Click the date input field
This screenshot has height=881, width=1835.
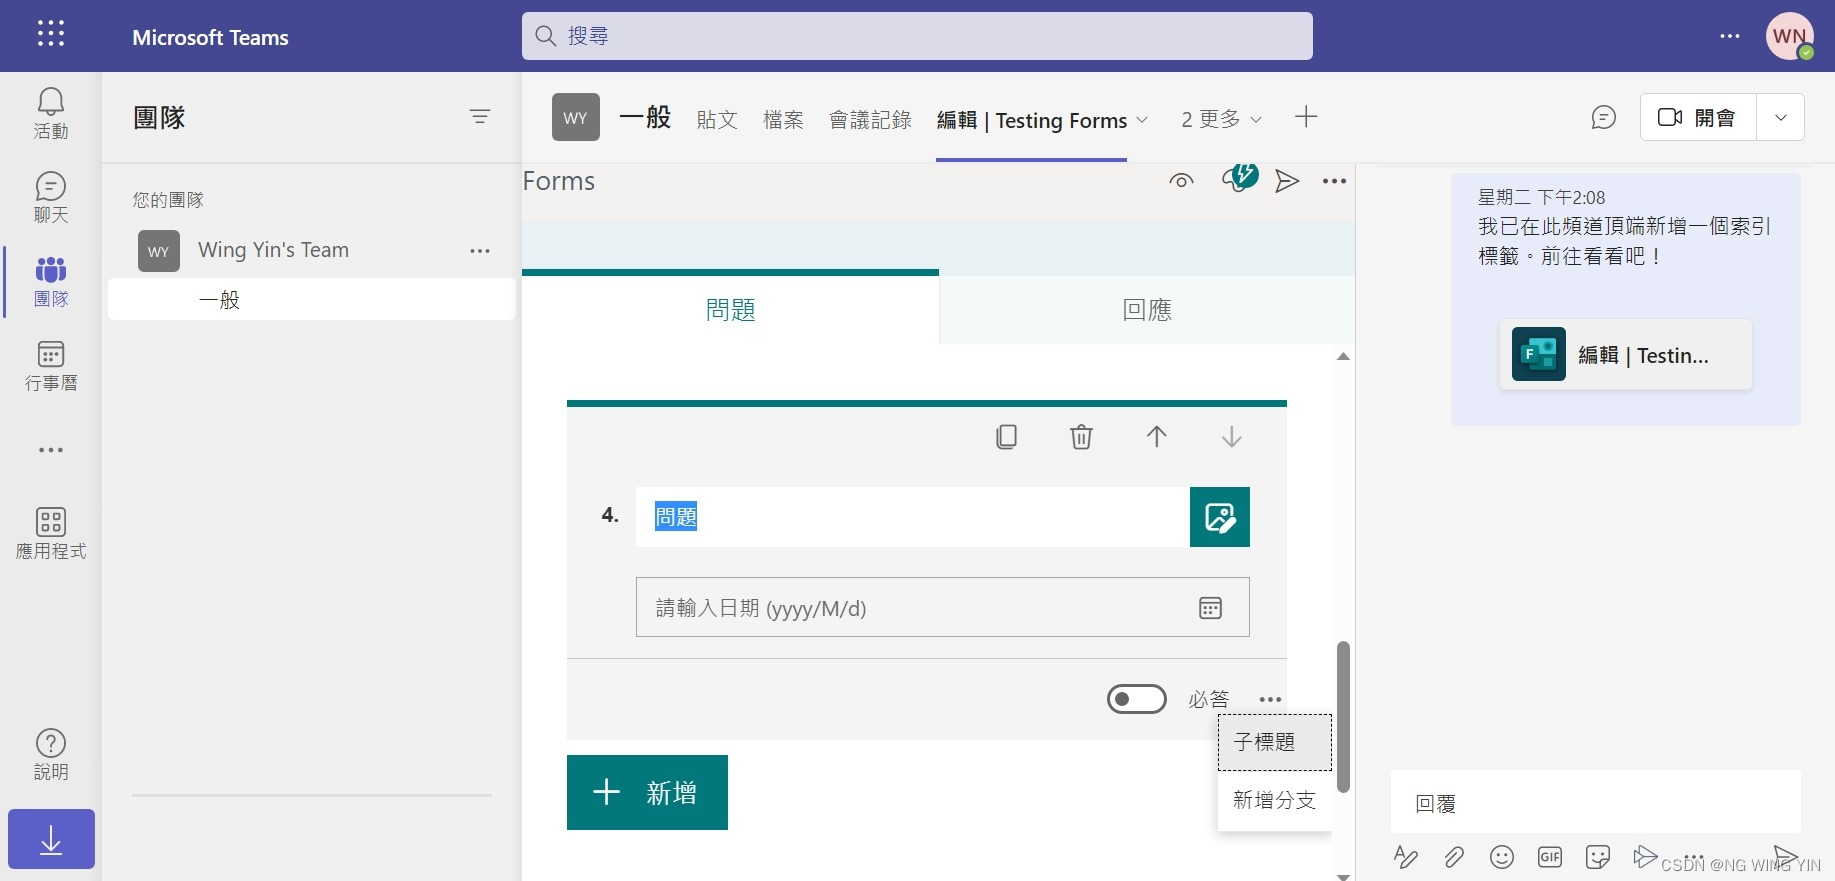pyautogui.click(x=942, y=607)
